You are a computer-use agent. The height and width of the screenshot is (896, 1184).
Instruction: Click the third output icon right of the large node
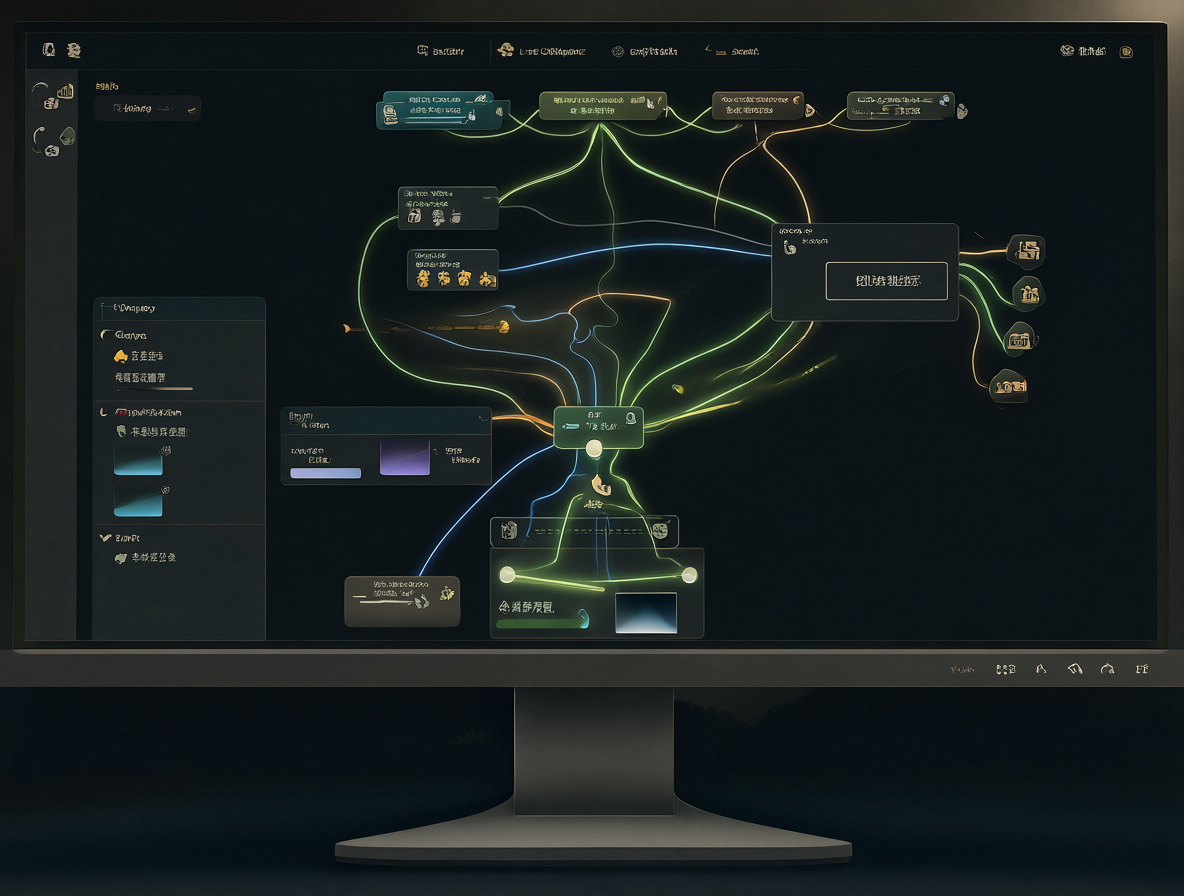pyautogui.click(x=1019, y=340)
